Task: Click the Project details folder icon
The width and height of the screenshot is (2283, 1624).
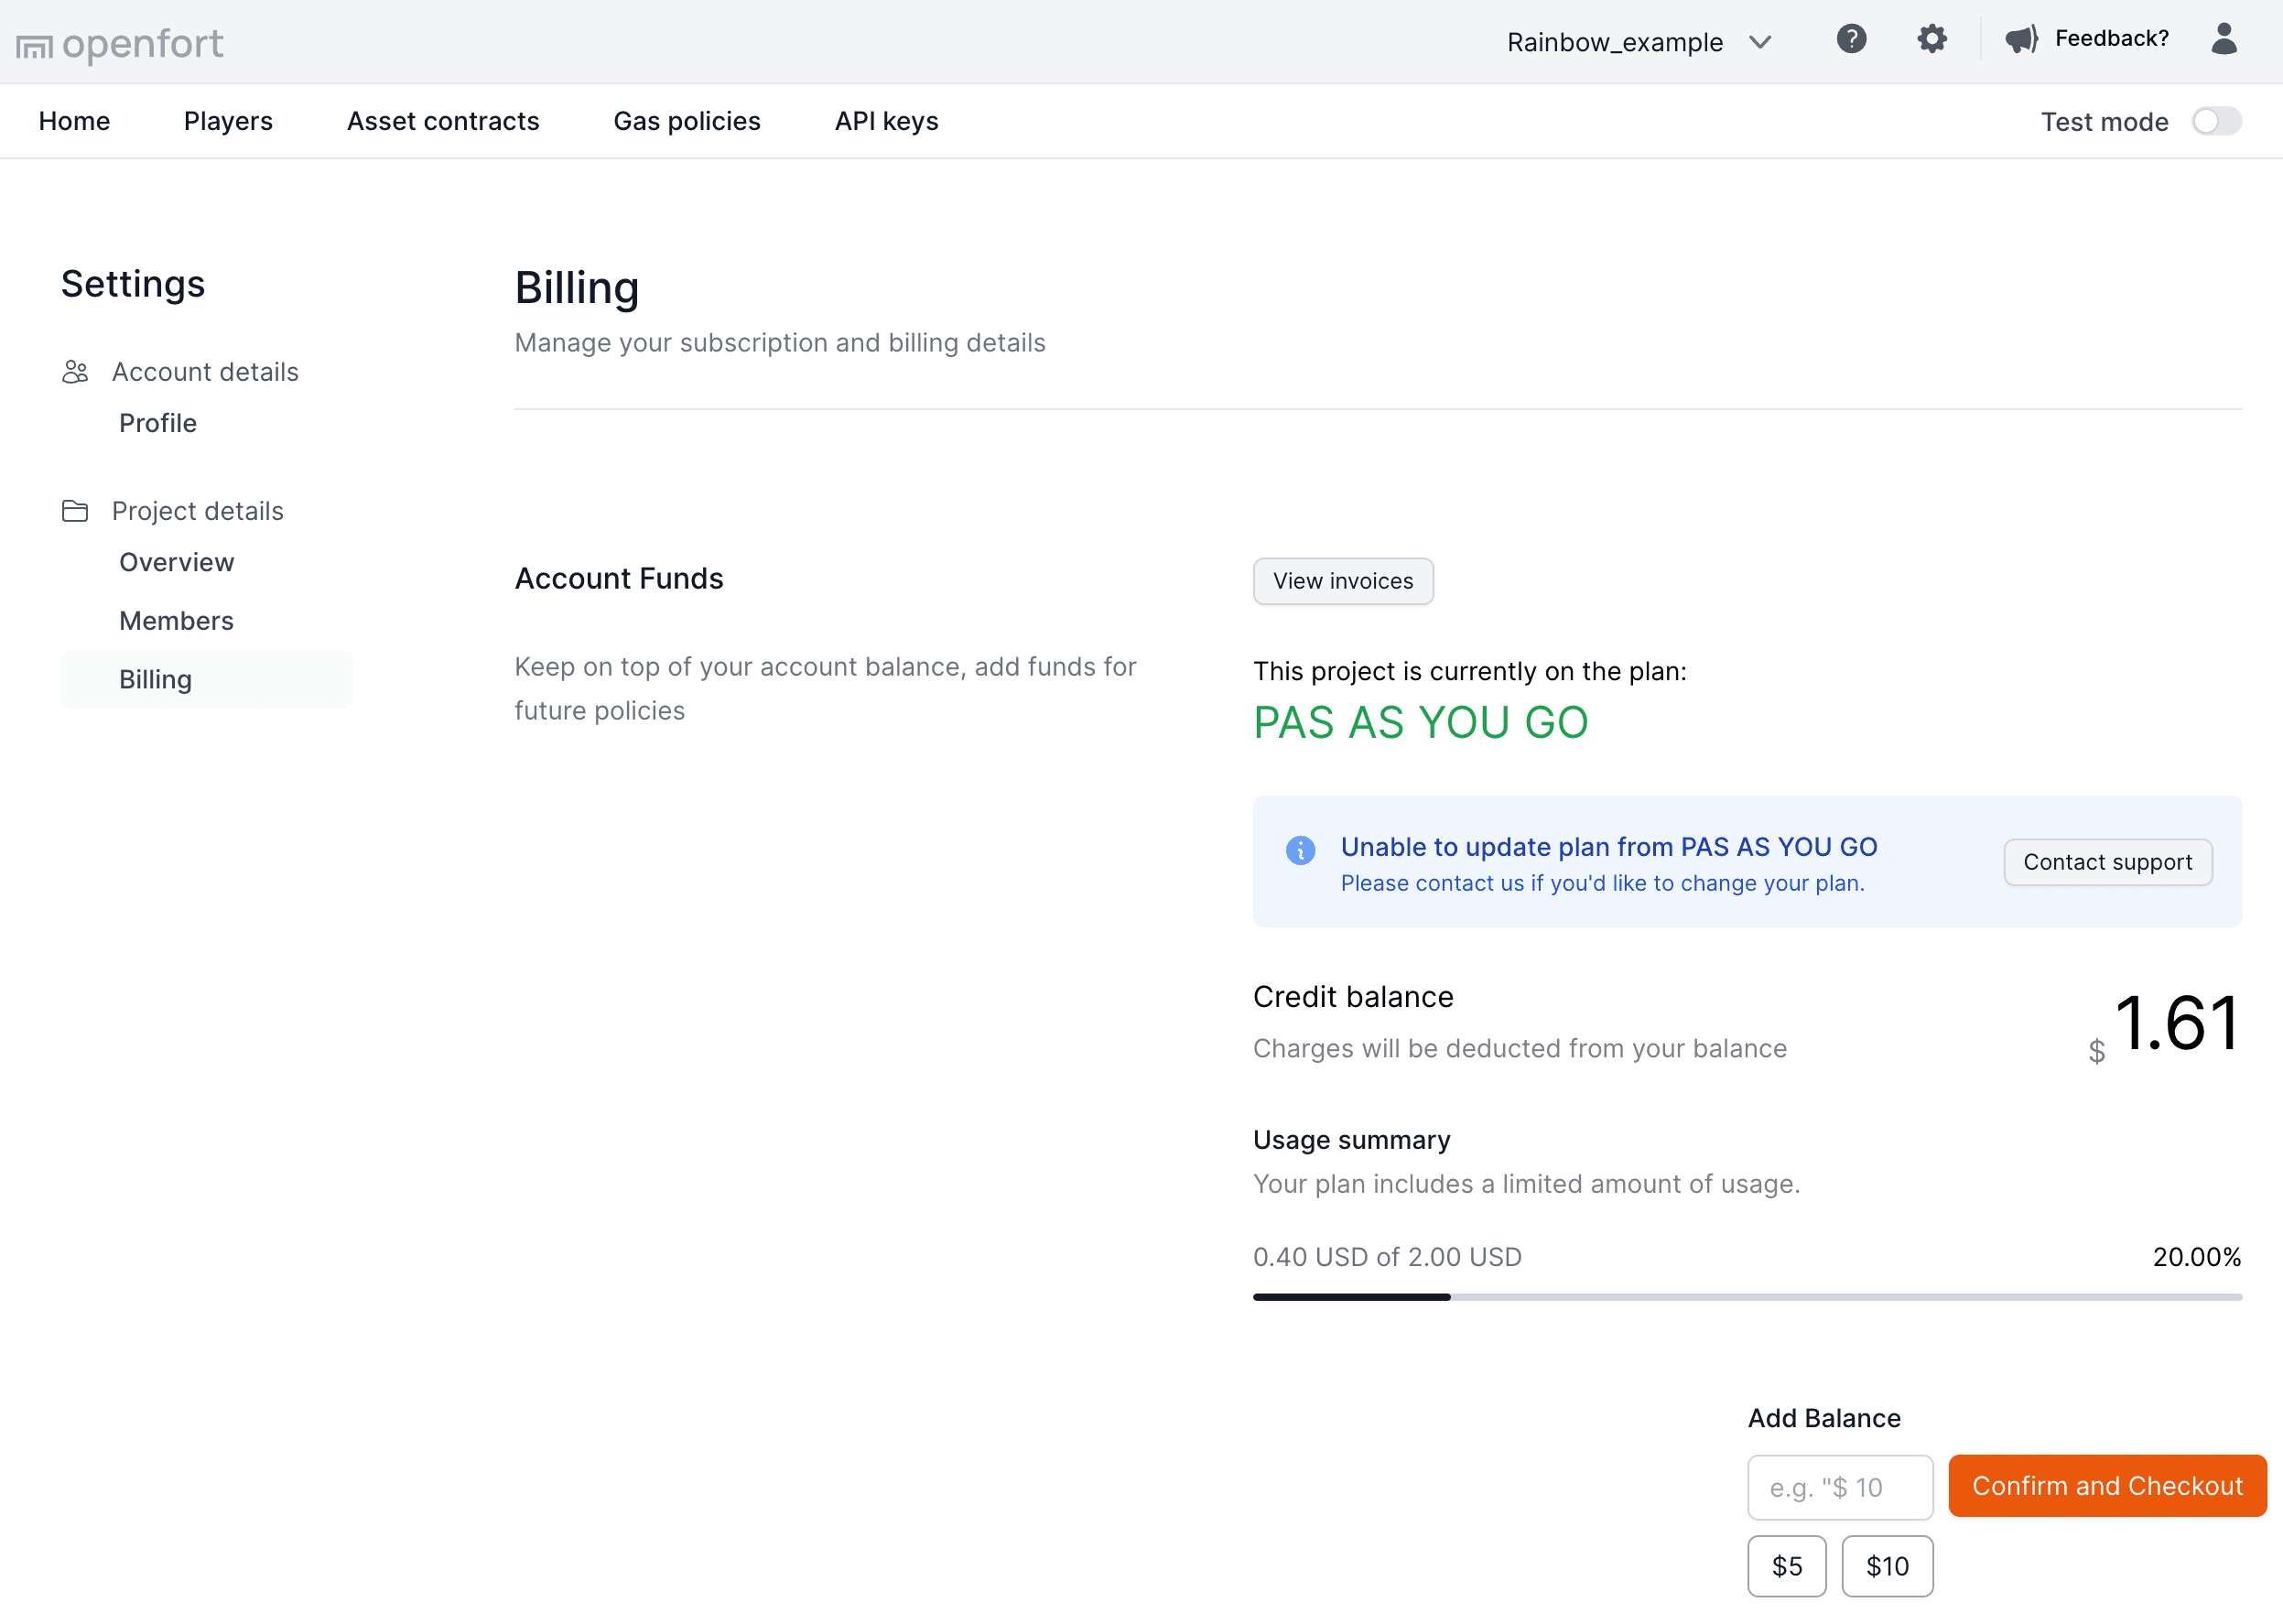Action: 75,511
